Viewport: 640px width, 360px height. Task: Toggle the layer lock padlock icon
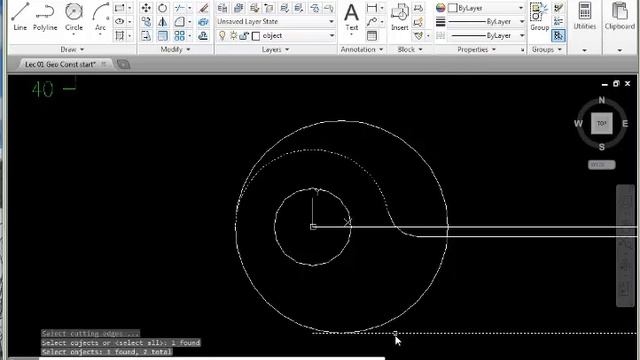[244, 36]
